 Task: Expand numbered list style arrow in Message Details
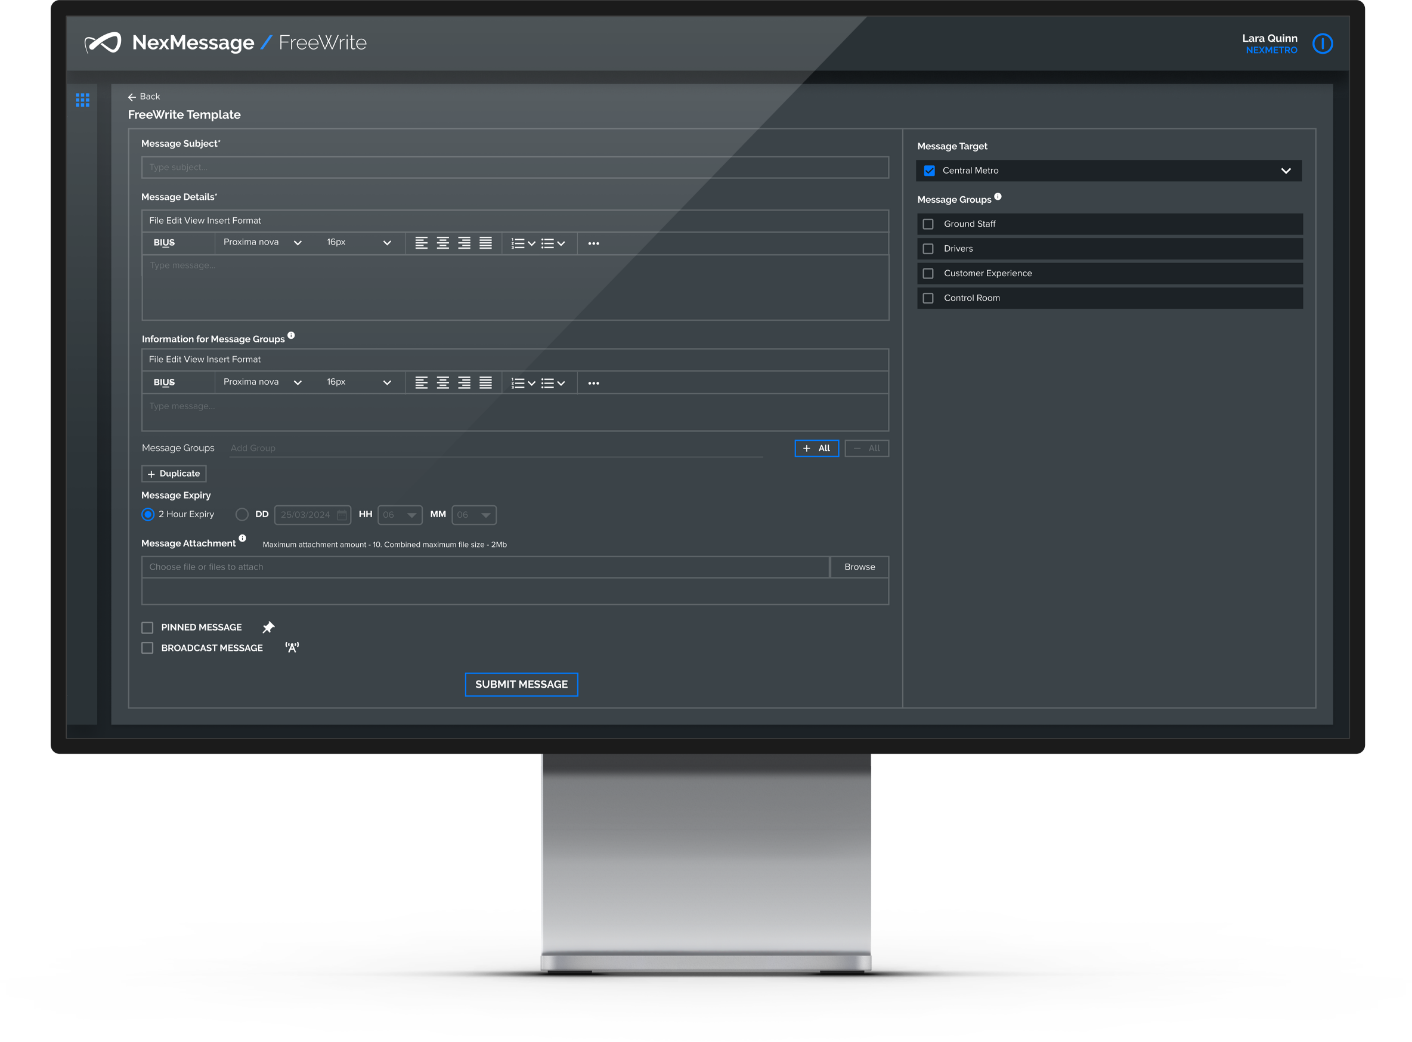(531, 243)
